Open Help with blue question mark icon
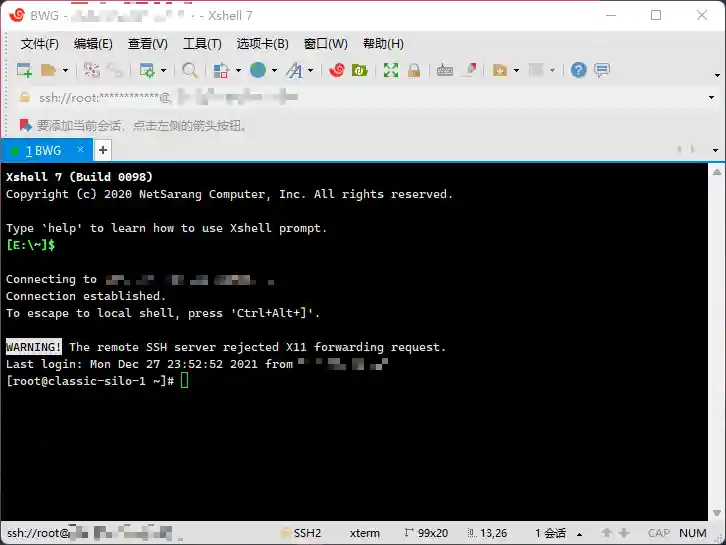Screen dimensions: 726x545 pos(578,70)
